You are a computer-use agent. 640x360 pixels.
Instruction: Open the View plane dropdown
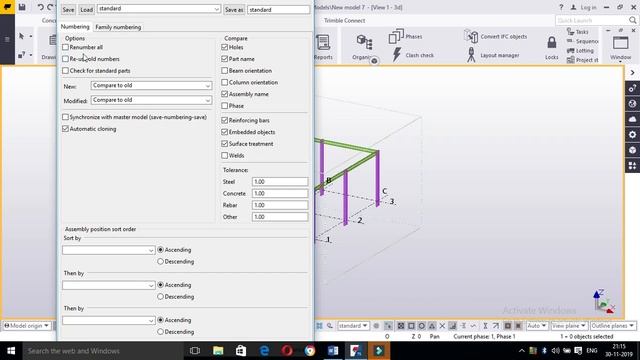(x=569, y=326)
